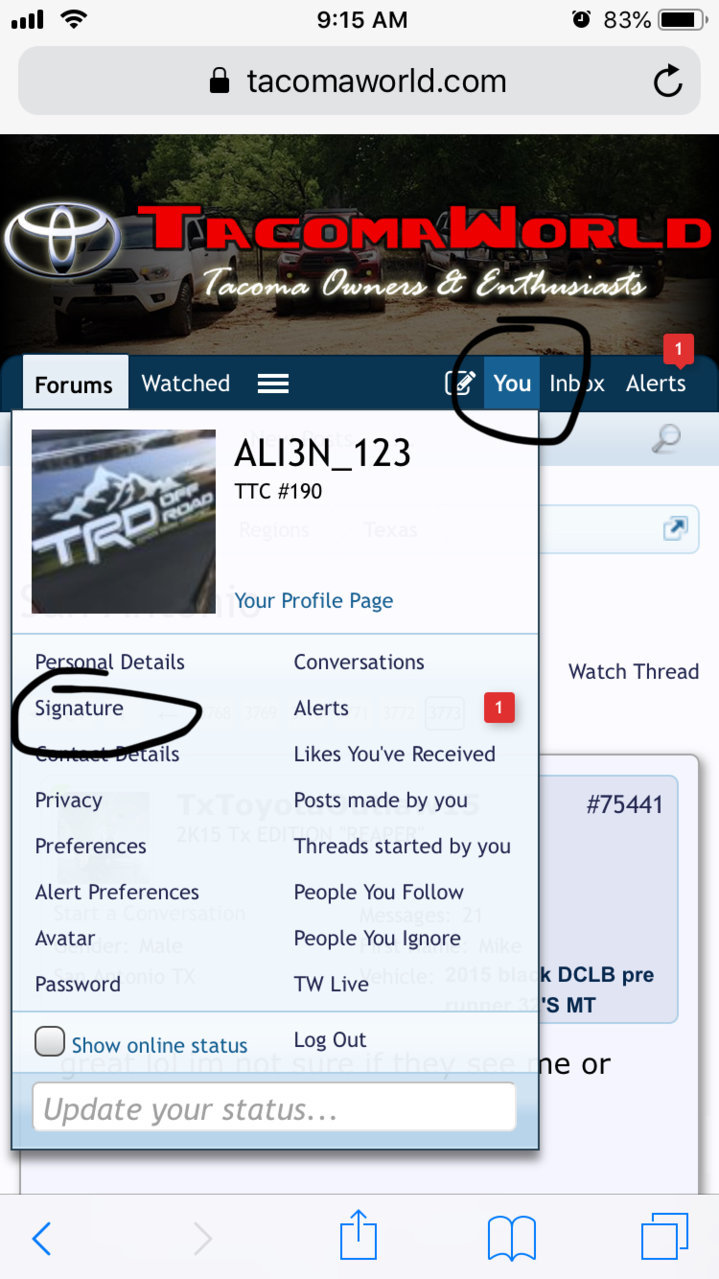Click the Update your status field
This screenshot has width=719, height=1279.
coord(274,1108)
